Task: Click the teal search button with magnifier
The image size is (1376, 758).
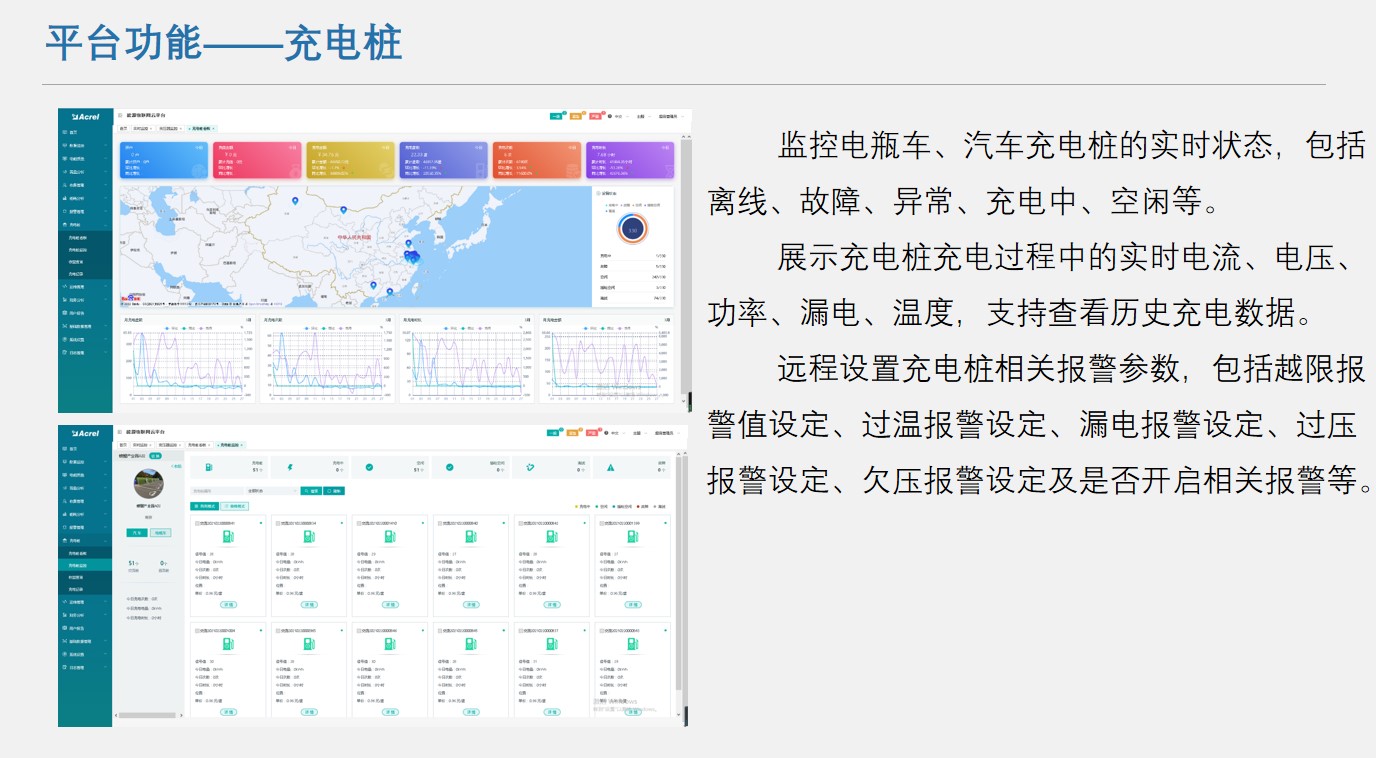Action: (x=313, y=491)
